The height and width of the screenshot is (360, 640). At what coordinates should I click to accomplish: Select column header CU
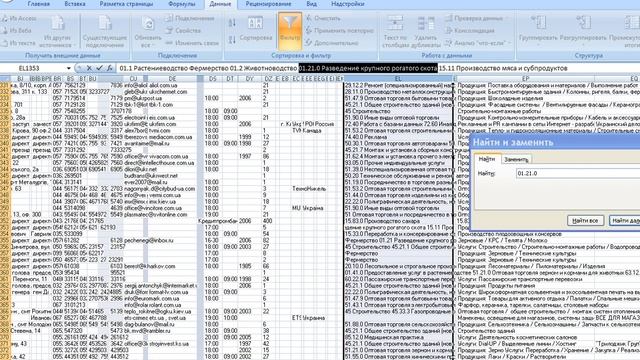coord(133,78)
